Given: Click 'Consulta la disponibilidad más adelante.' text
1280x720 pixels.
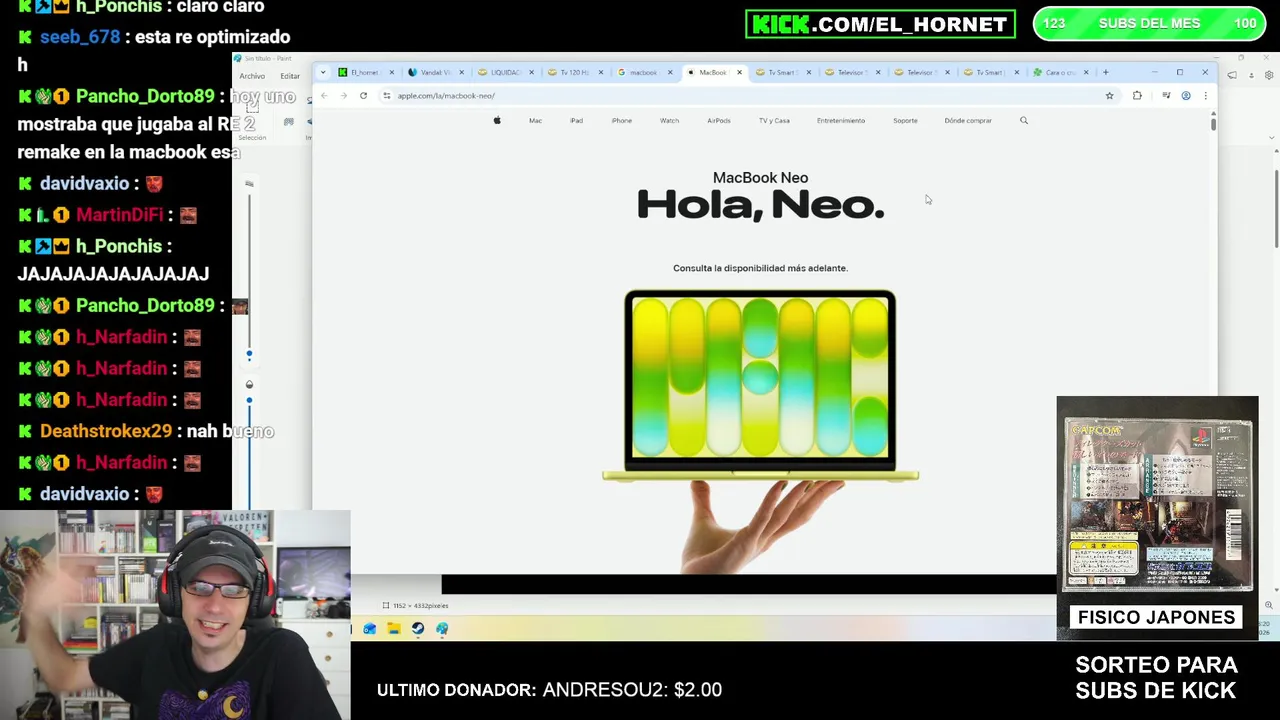Looking at the screenshot, I should point(760,268).
